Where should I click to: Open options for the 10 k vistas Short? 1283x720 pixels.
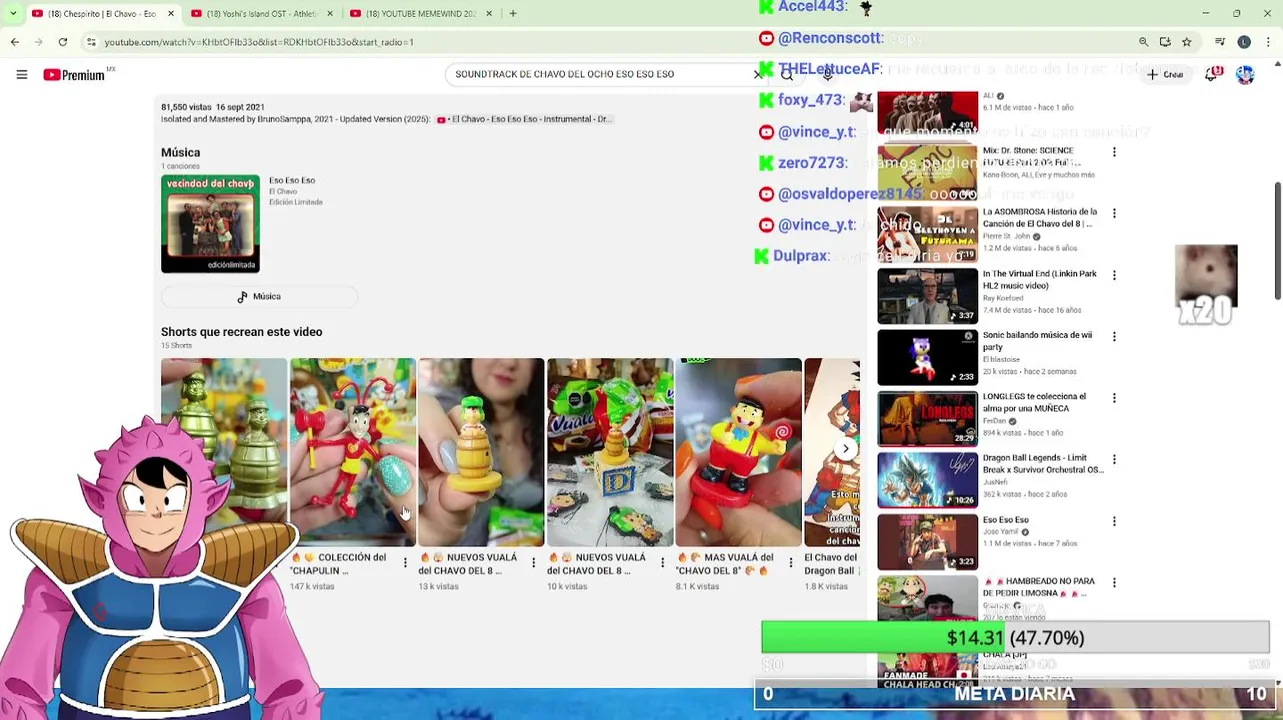(x=662, y=563)
